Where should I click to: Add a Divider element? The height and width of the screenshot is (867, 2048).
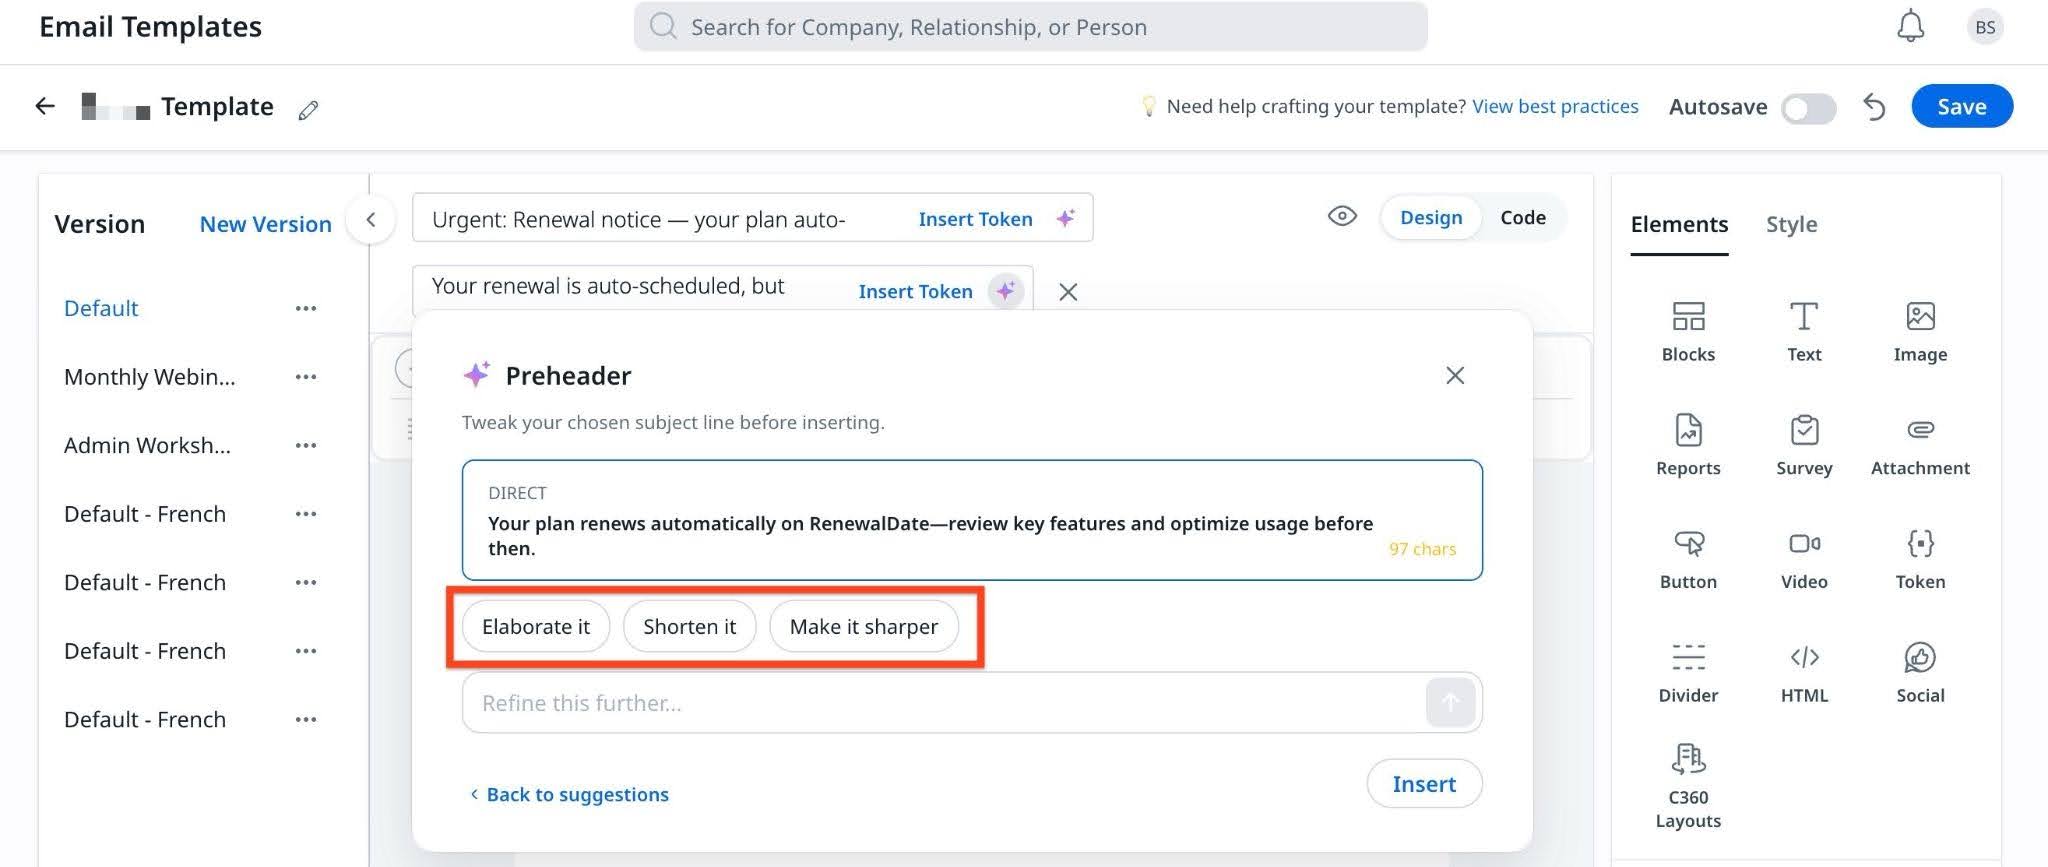[1688, 673]
